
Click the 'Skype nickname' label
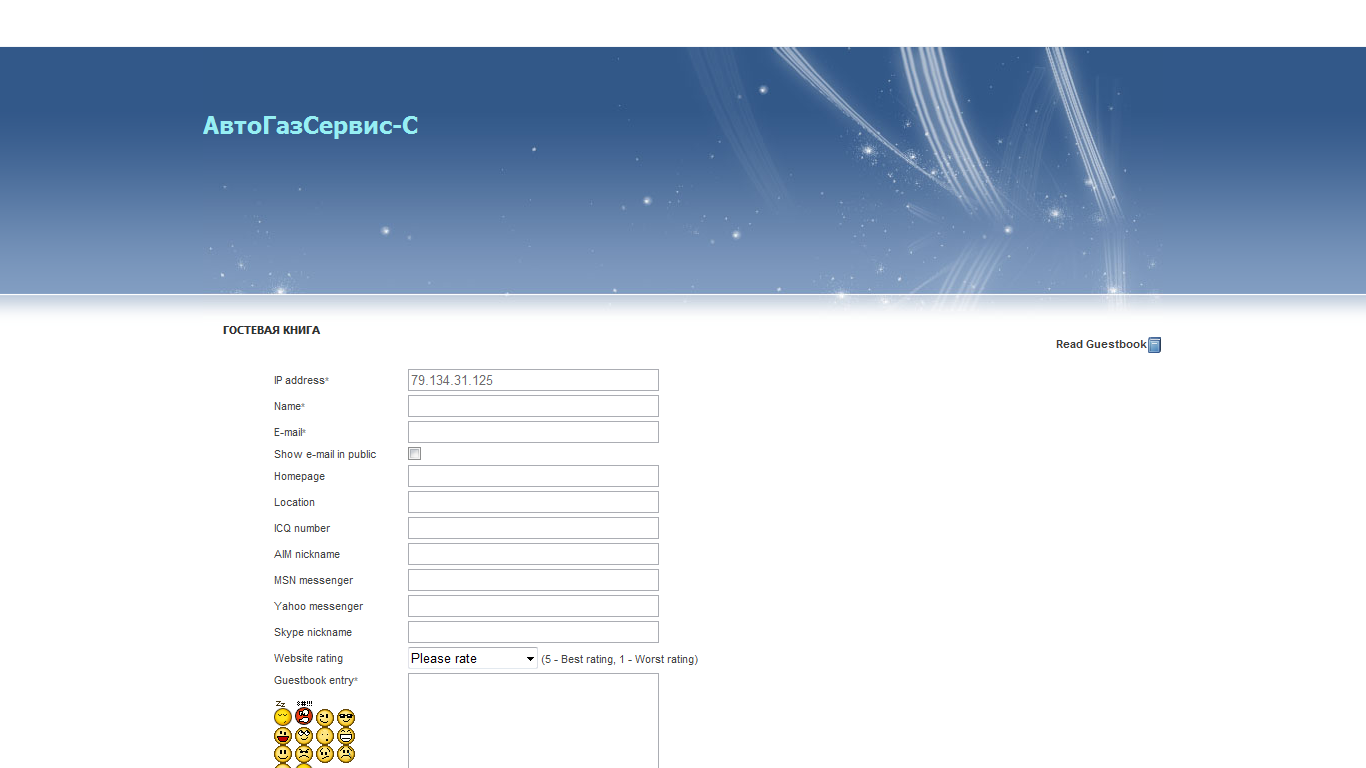(313, 632)
